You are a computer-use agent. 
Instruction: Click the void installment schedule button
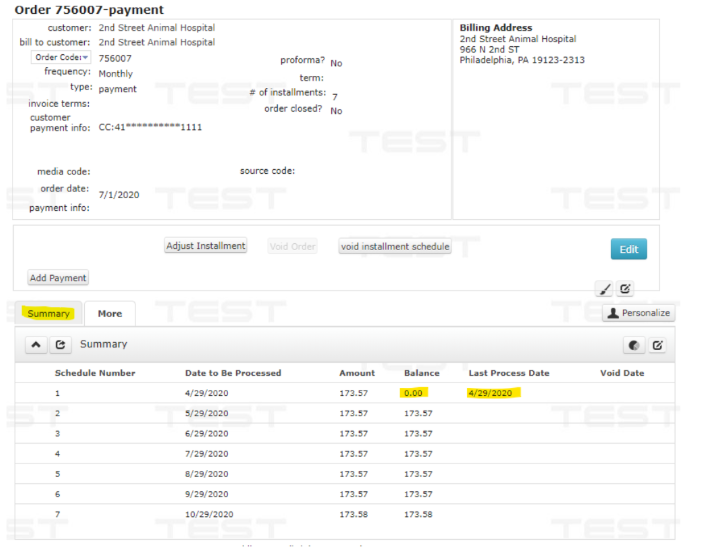[x=394, y=247]
